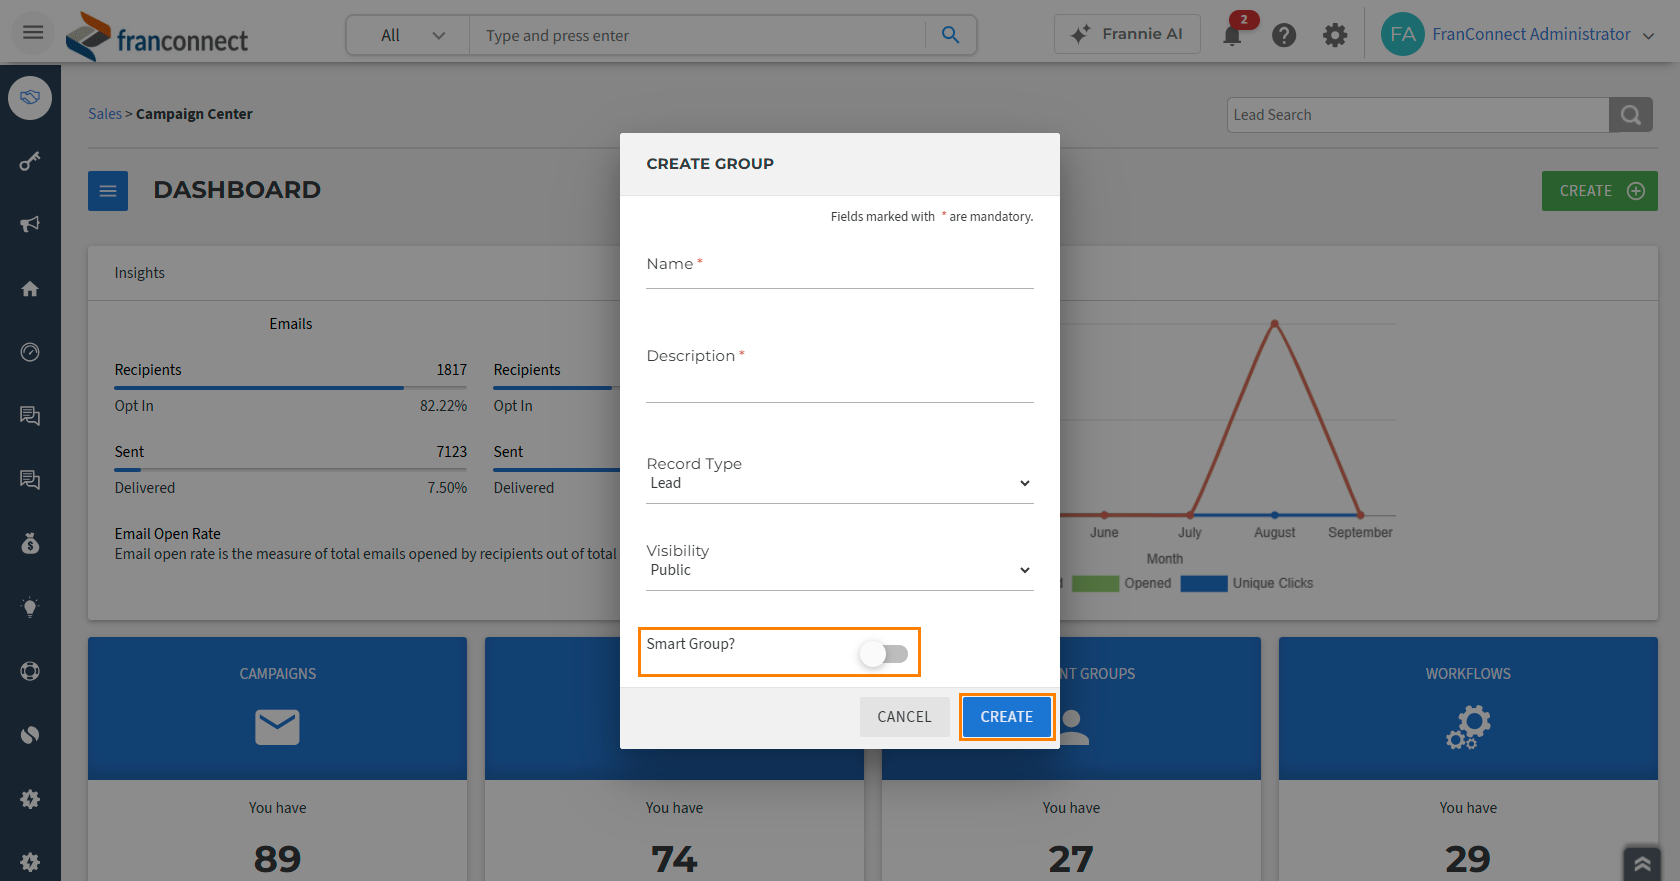The height and width of the screenshot is (881, 1680).
Task: Click the green Opened legend swatch
Action: [x=1095, y=583]
